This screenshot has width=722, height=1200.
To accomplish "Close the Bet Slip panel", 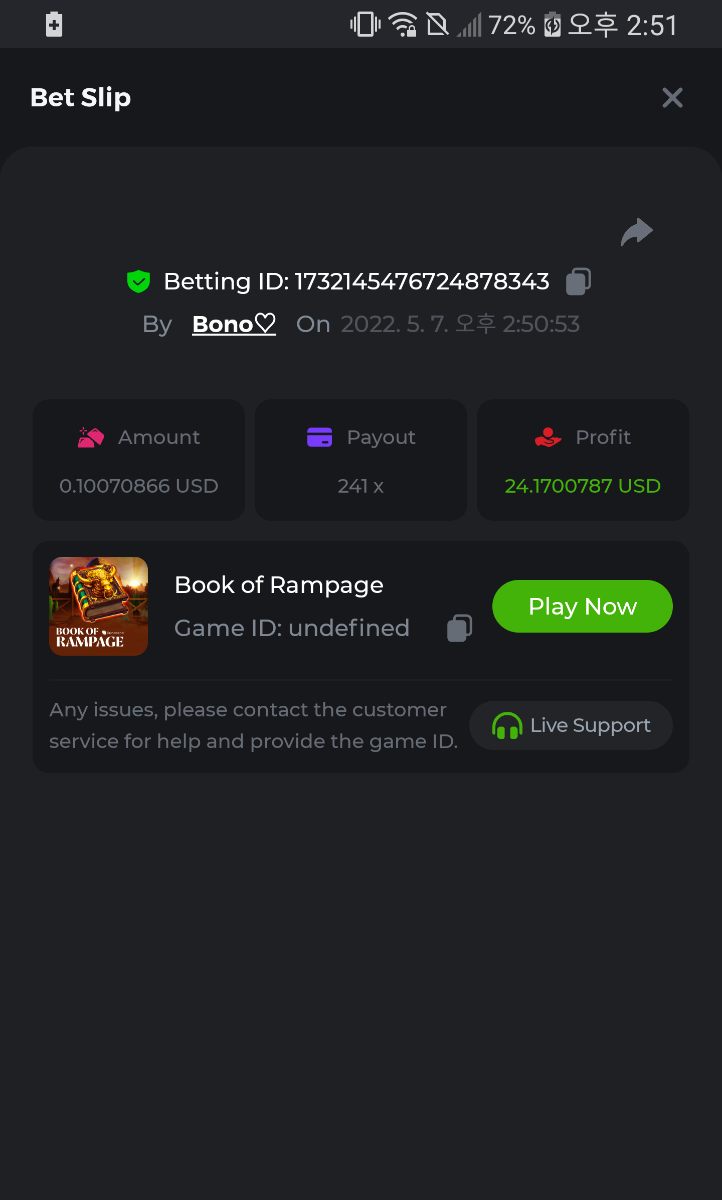I will [x=672, y=97].
